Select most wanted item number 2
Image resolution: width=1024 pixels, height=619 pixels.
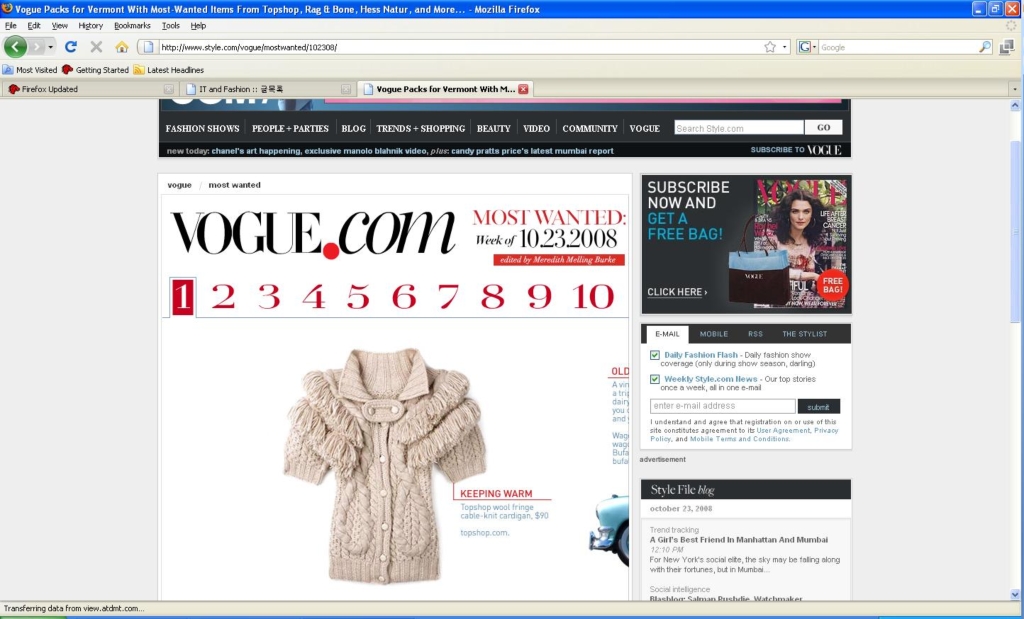[x=223, y=296]
